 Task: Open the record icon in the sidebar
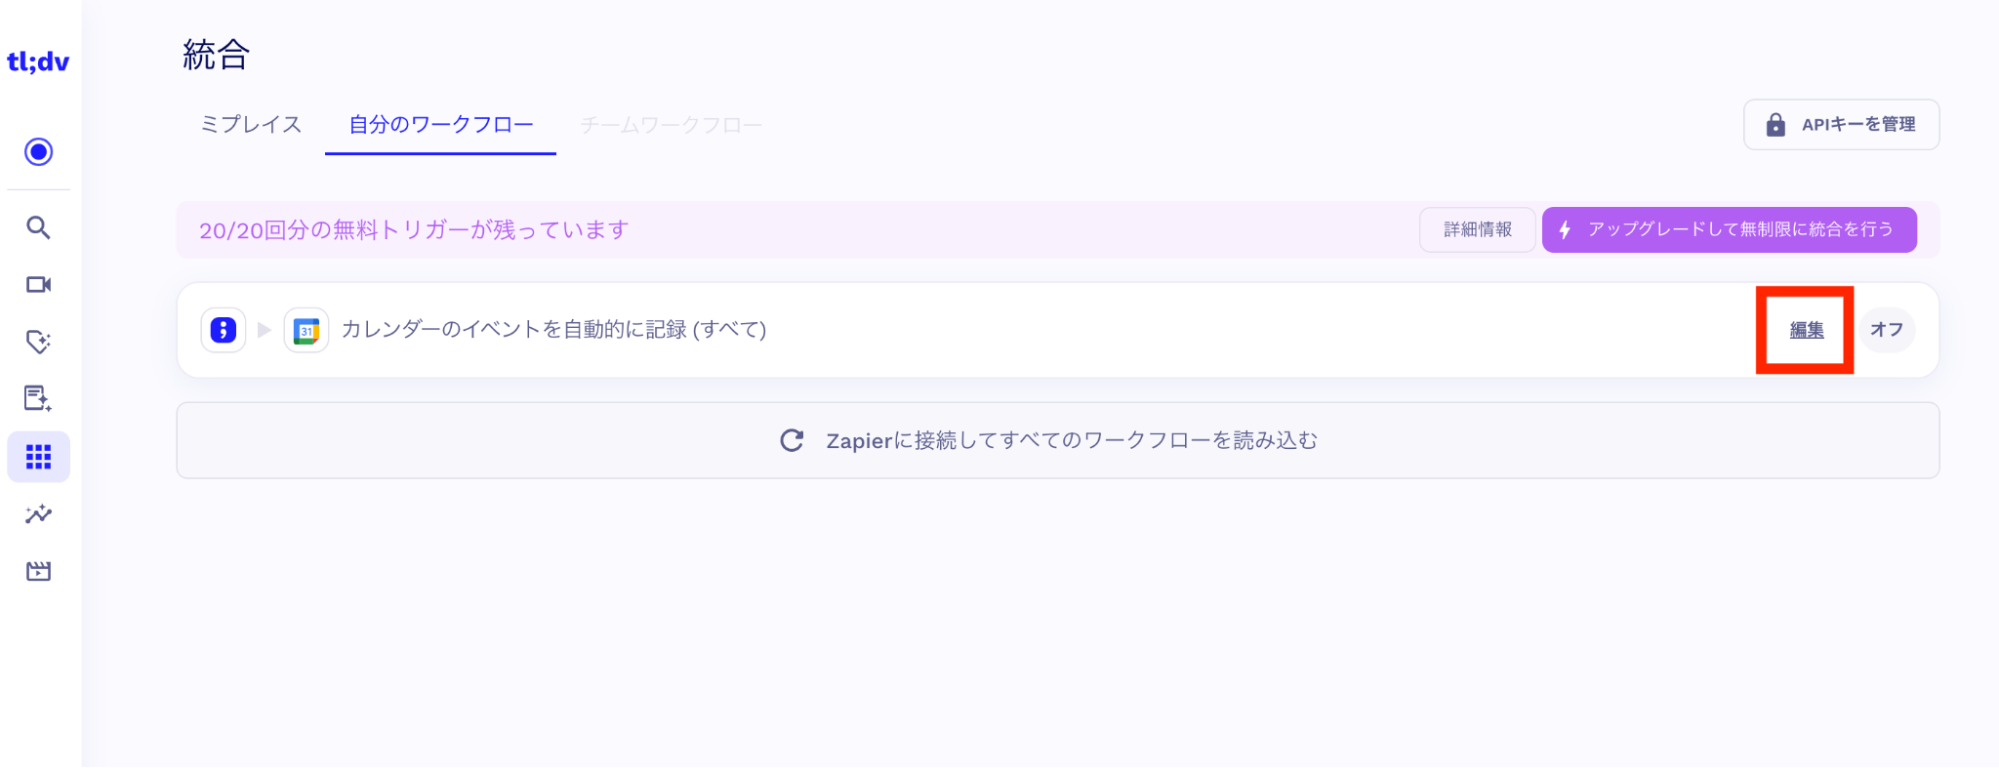[39, 152]
